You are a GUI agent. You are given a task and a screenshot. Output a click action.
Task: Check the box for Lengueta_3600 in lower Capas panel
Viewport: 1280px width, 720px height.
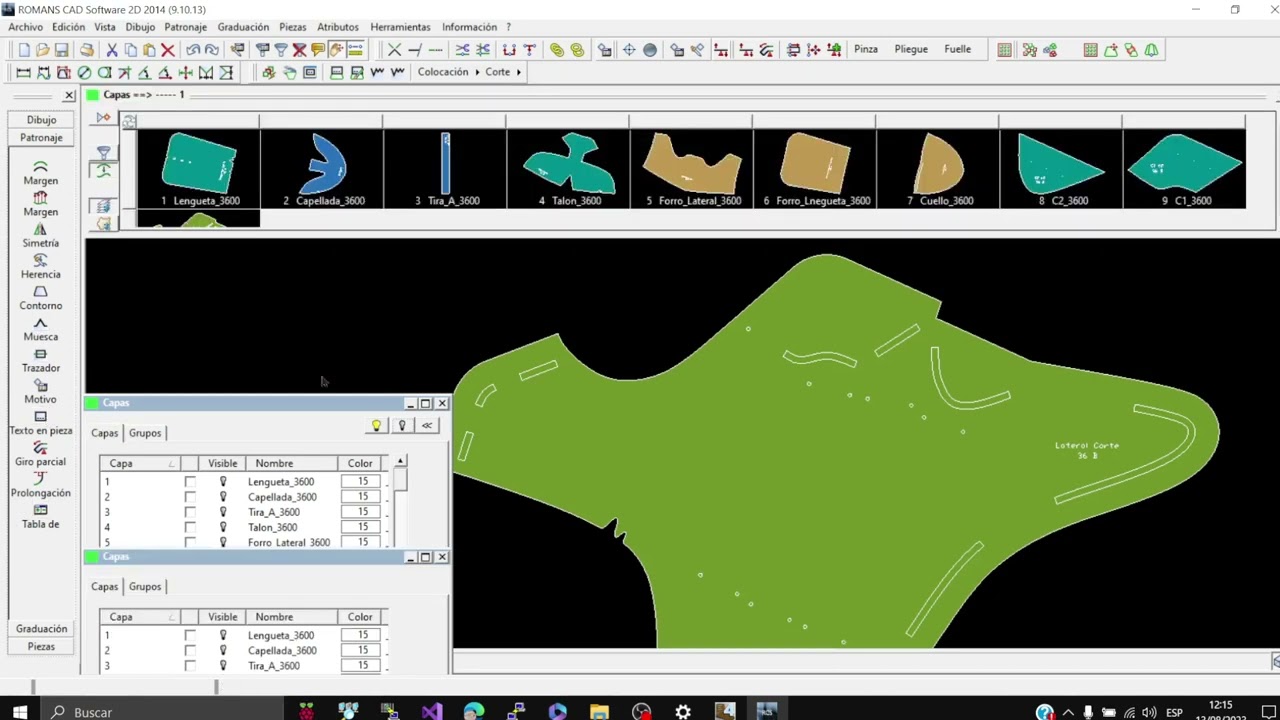pyautogui.click(x=190, y=635)
